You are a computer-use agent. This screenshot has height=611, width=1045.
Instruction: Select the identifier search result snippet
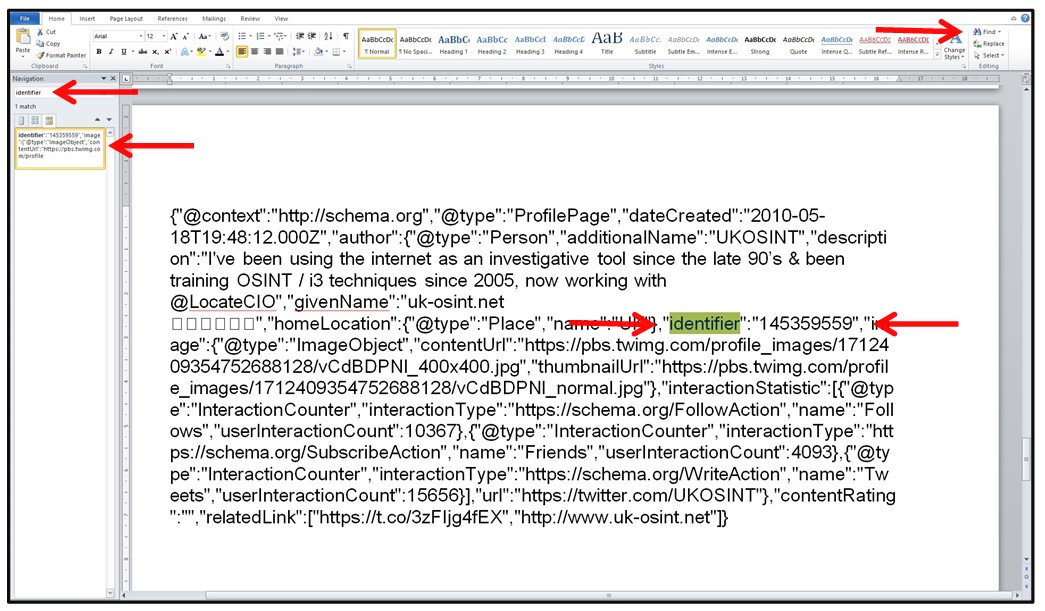[x=60, y=149]
